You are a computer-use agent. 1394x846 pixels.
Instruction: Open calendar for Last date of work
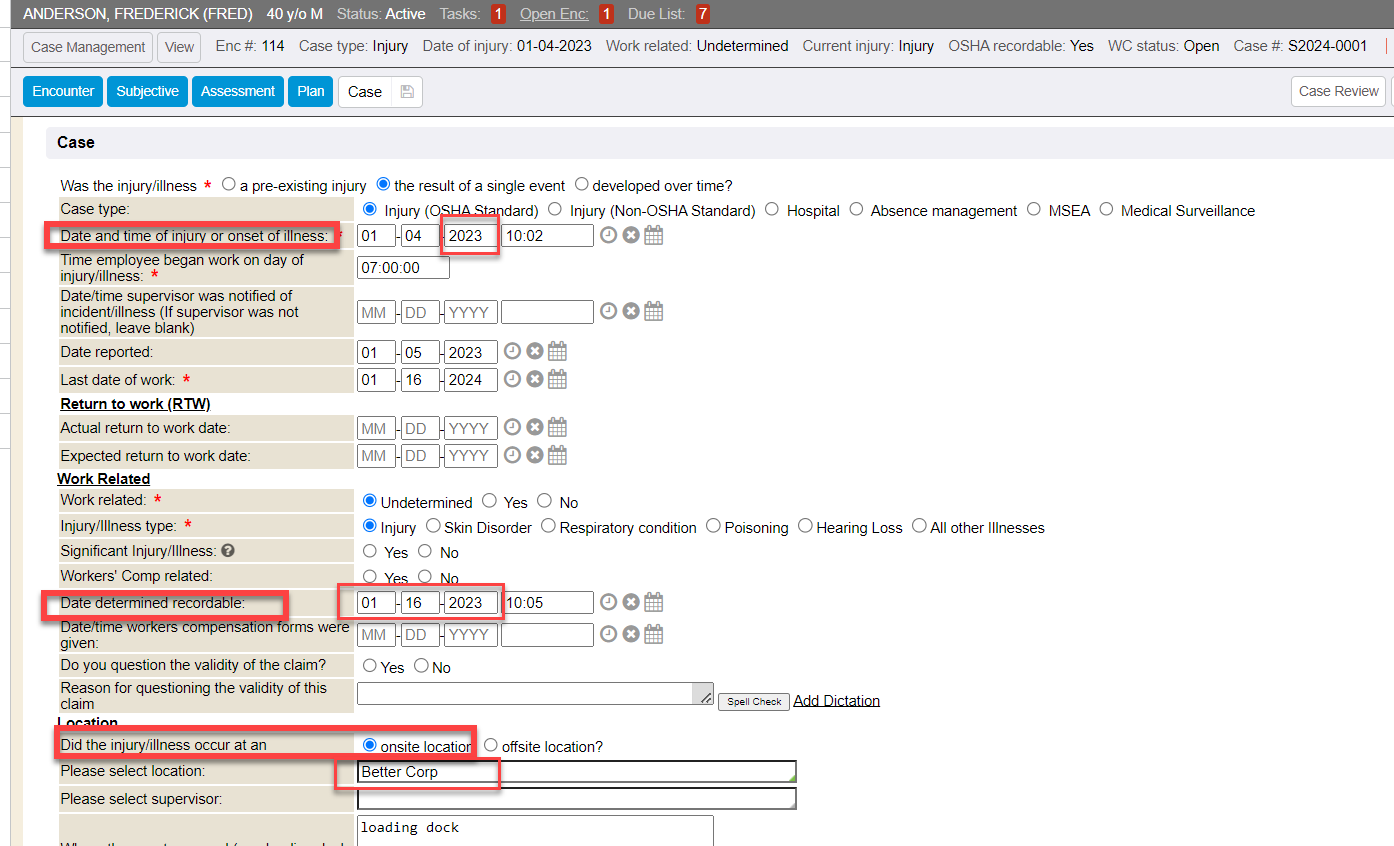557,379
